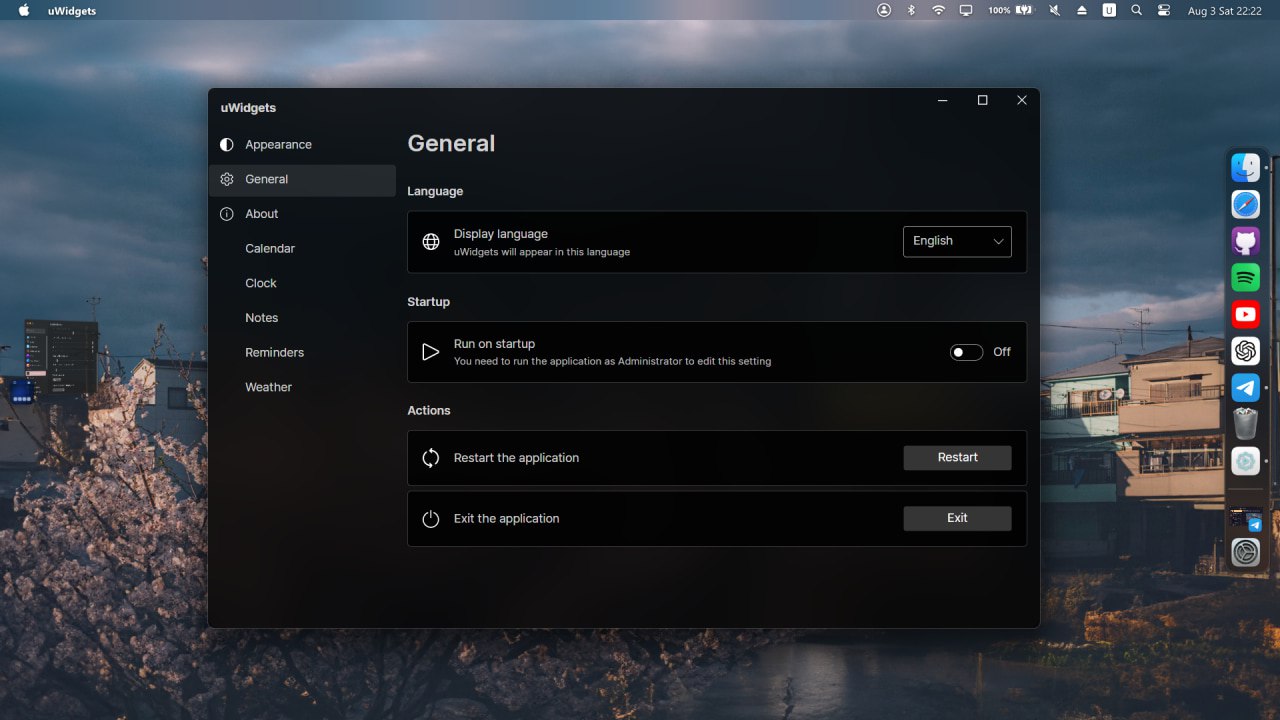Screen dimensions: 1280x720
Task: Open the About info page
Action: pyautogui.click(x=302, y=214)
